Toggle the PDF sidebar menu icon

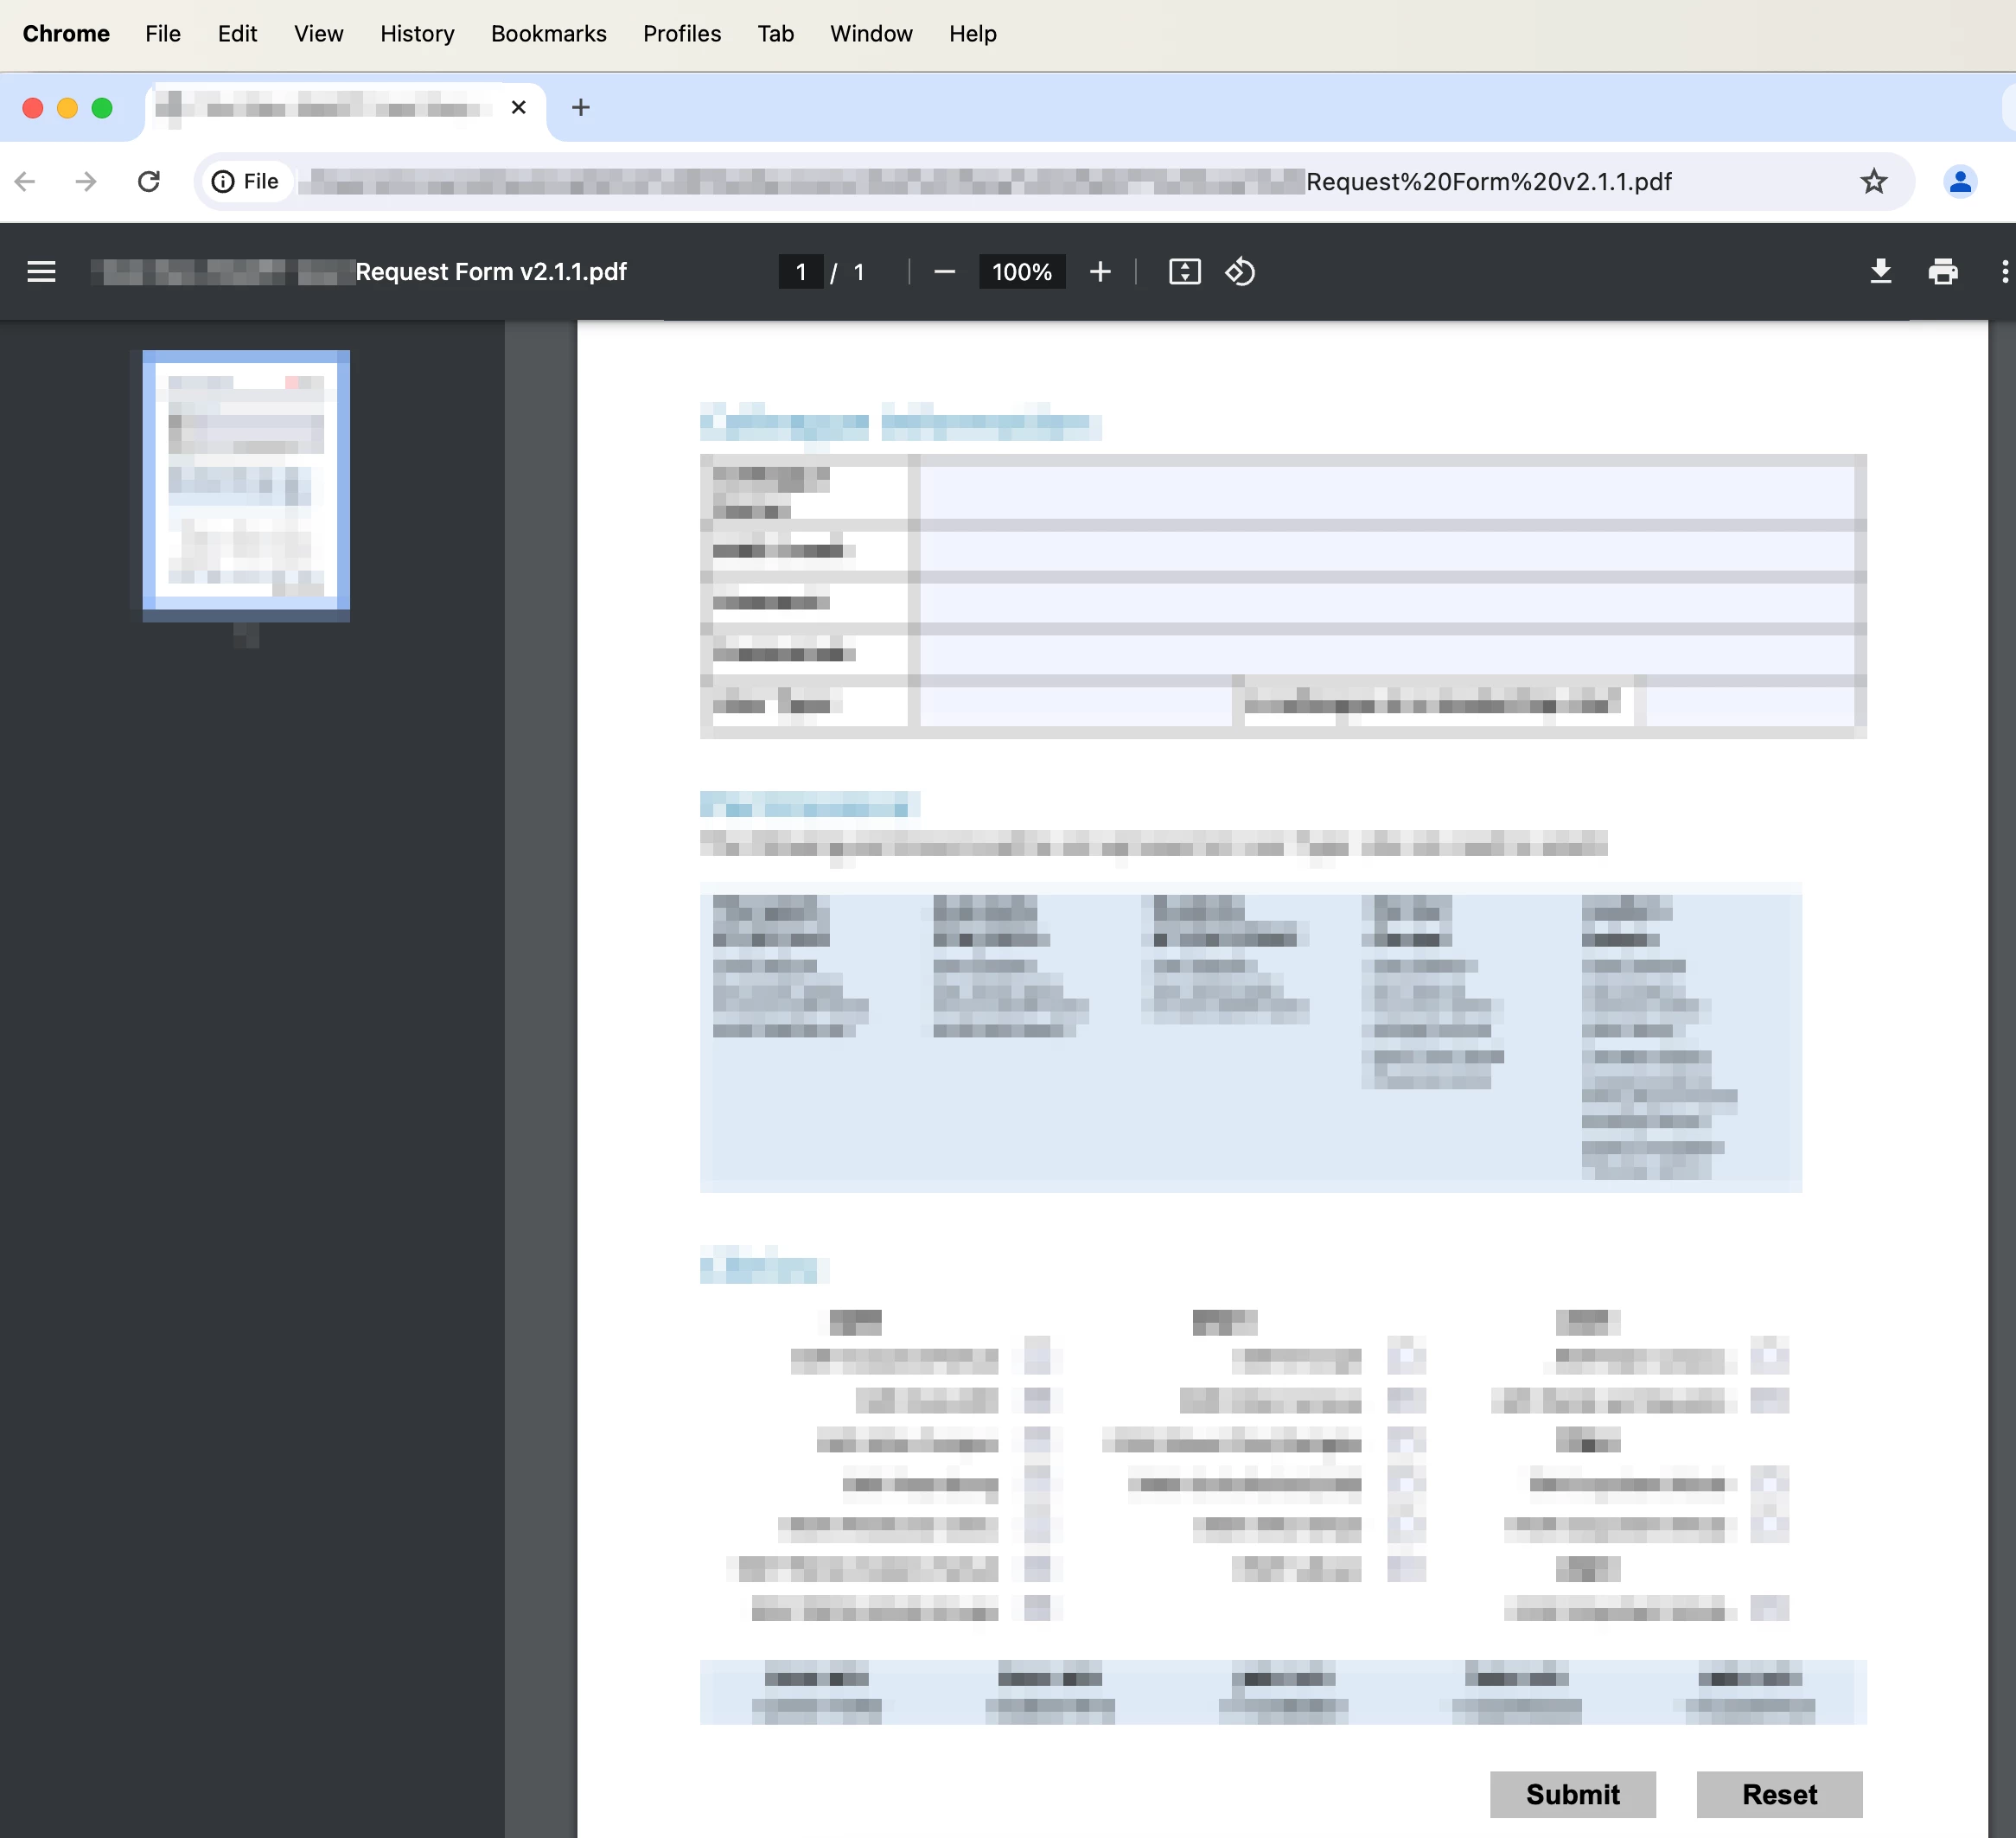[x=41, y=272]
